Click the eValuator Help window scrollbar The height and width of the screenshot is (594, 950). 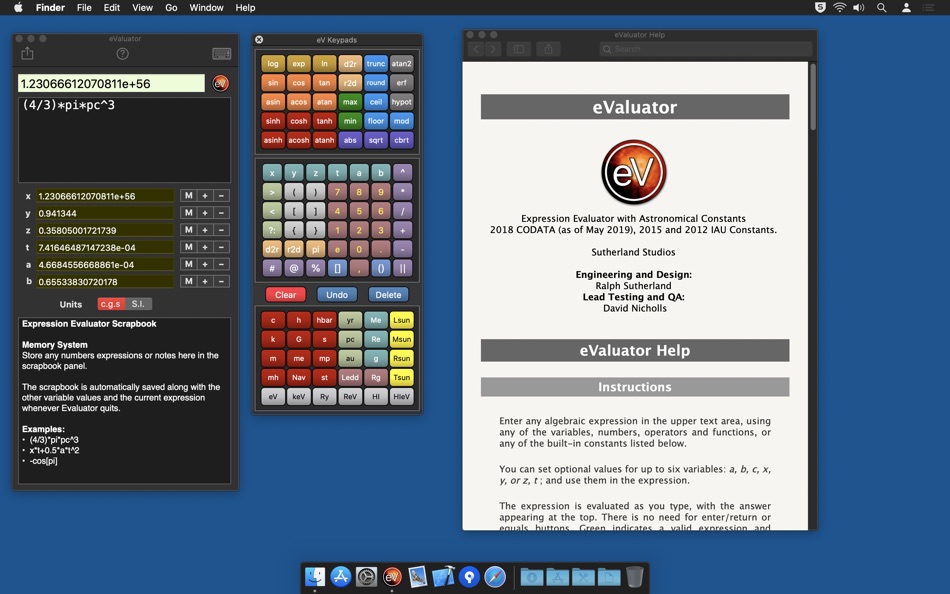(812, 97)
